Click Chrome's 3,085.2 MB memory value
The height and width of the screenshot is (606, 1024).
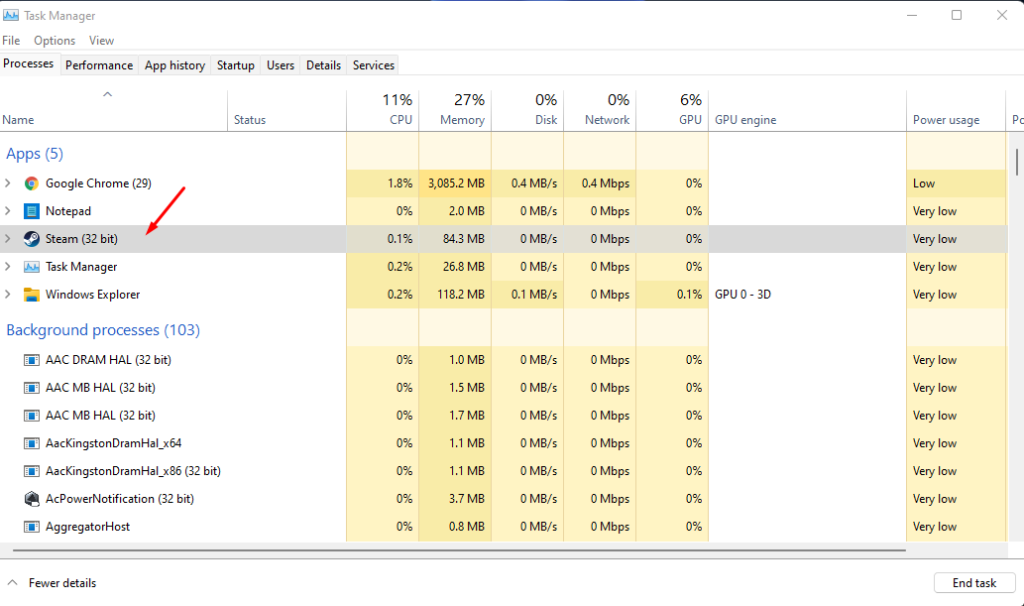click(456, 183)
